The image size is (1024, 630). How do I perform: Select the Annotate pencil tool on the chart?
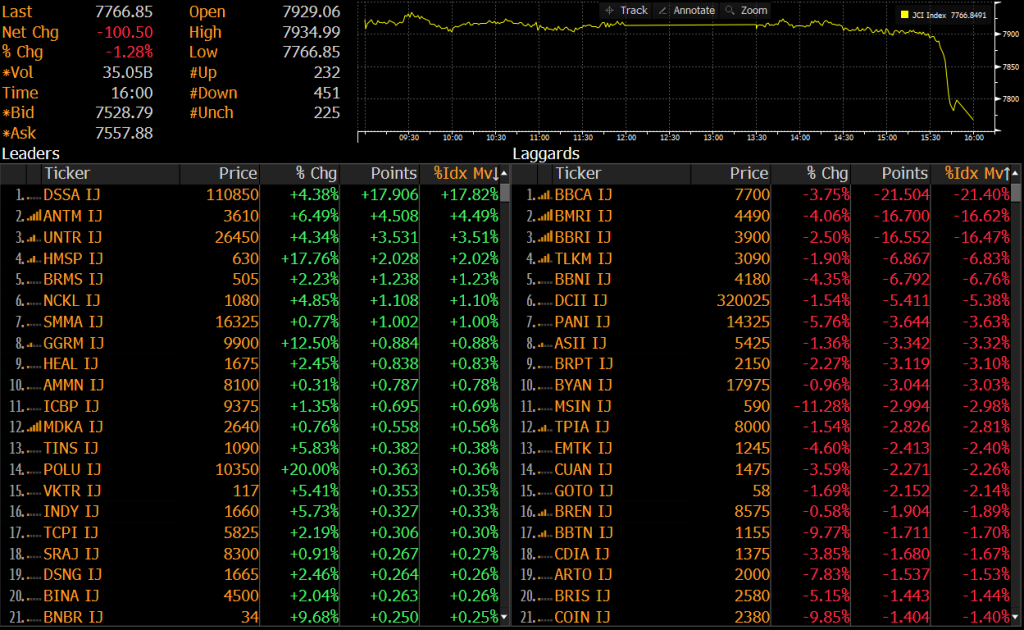(x=686, y=10)
